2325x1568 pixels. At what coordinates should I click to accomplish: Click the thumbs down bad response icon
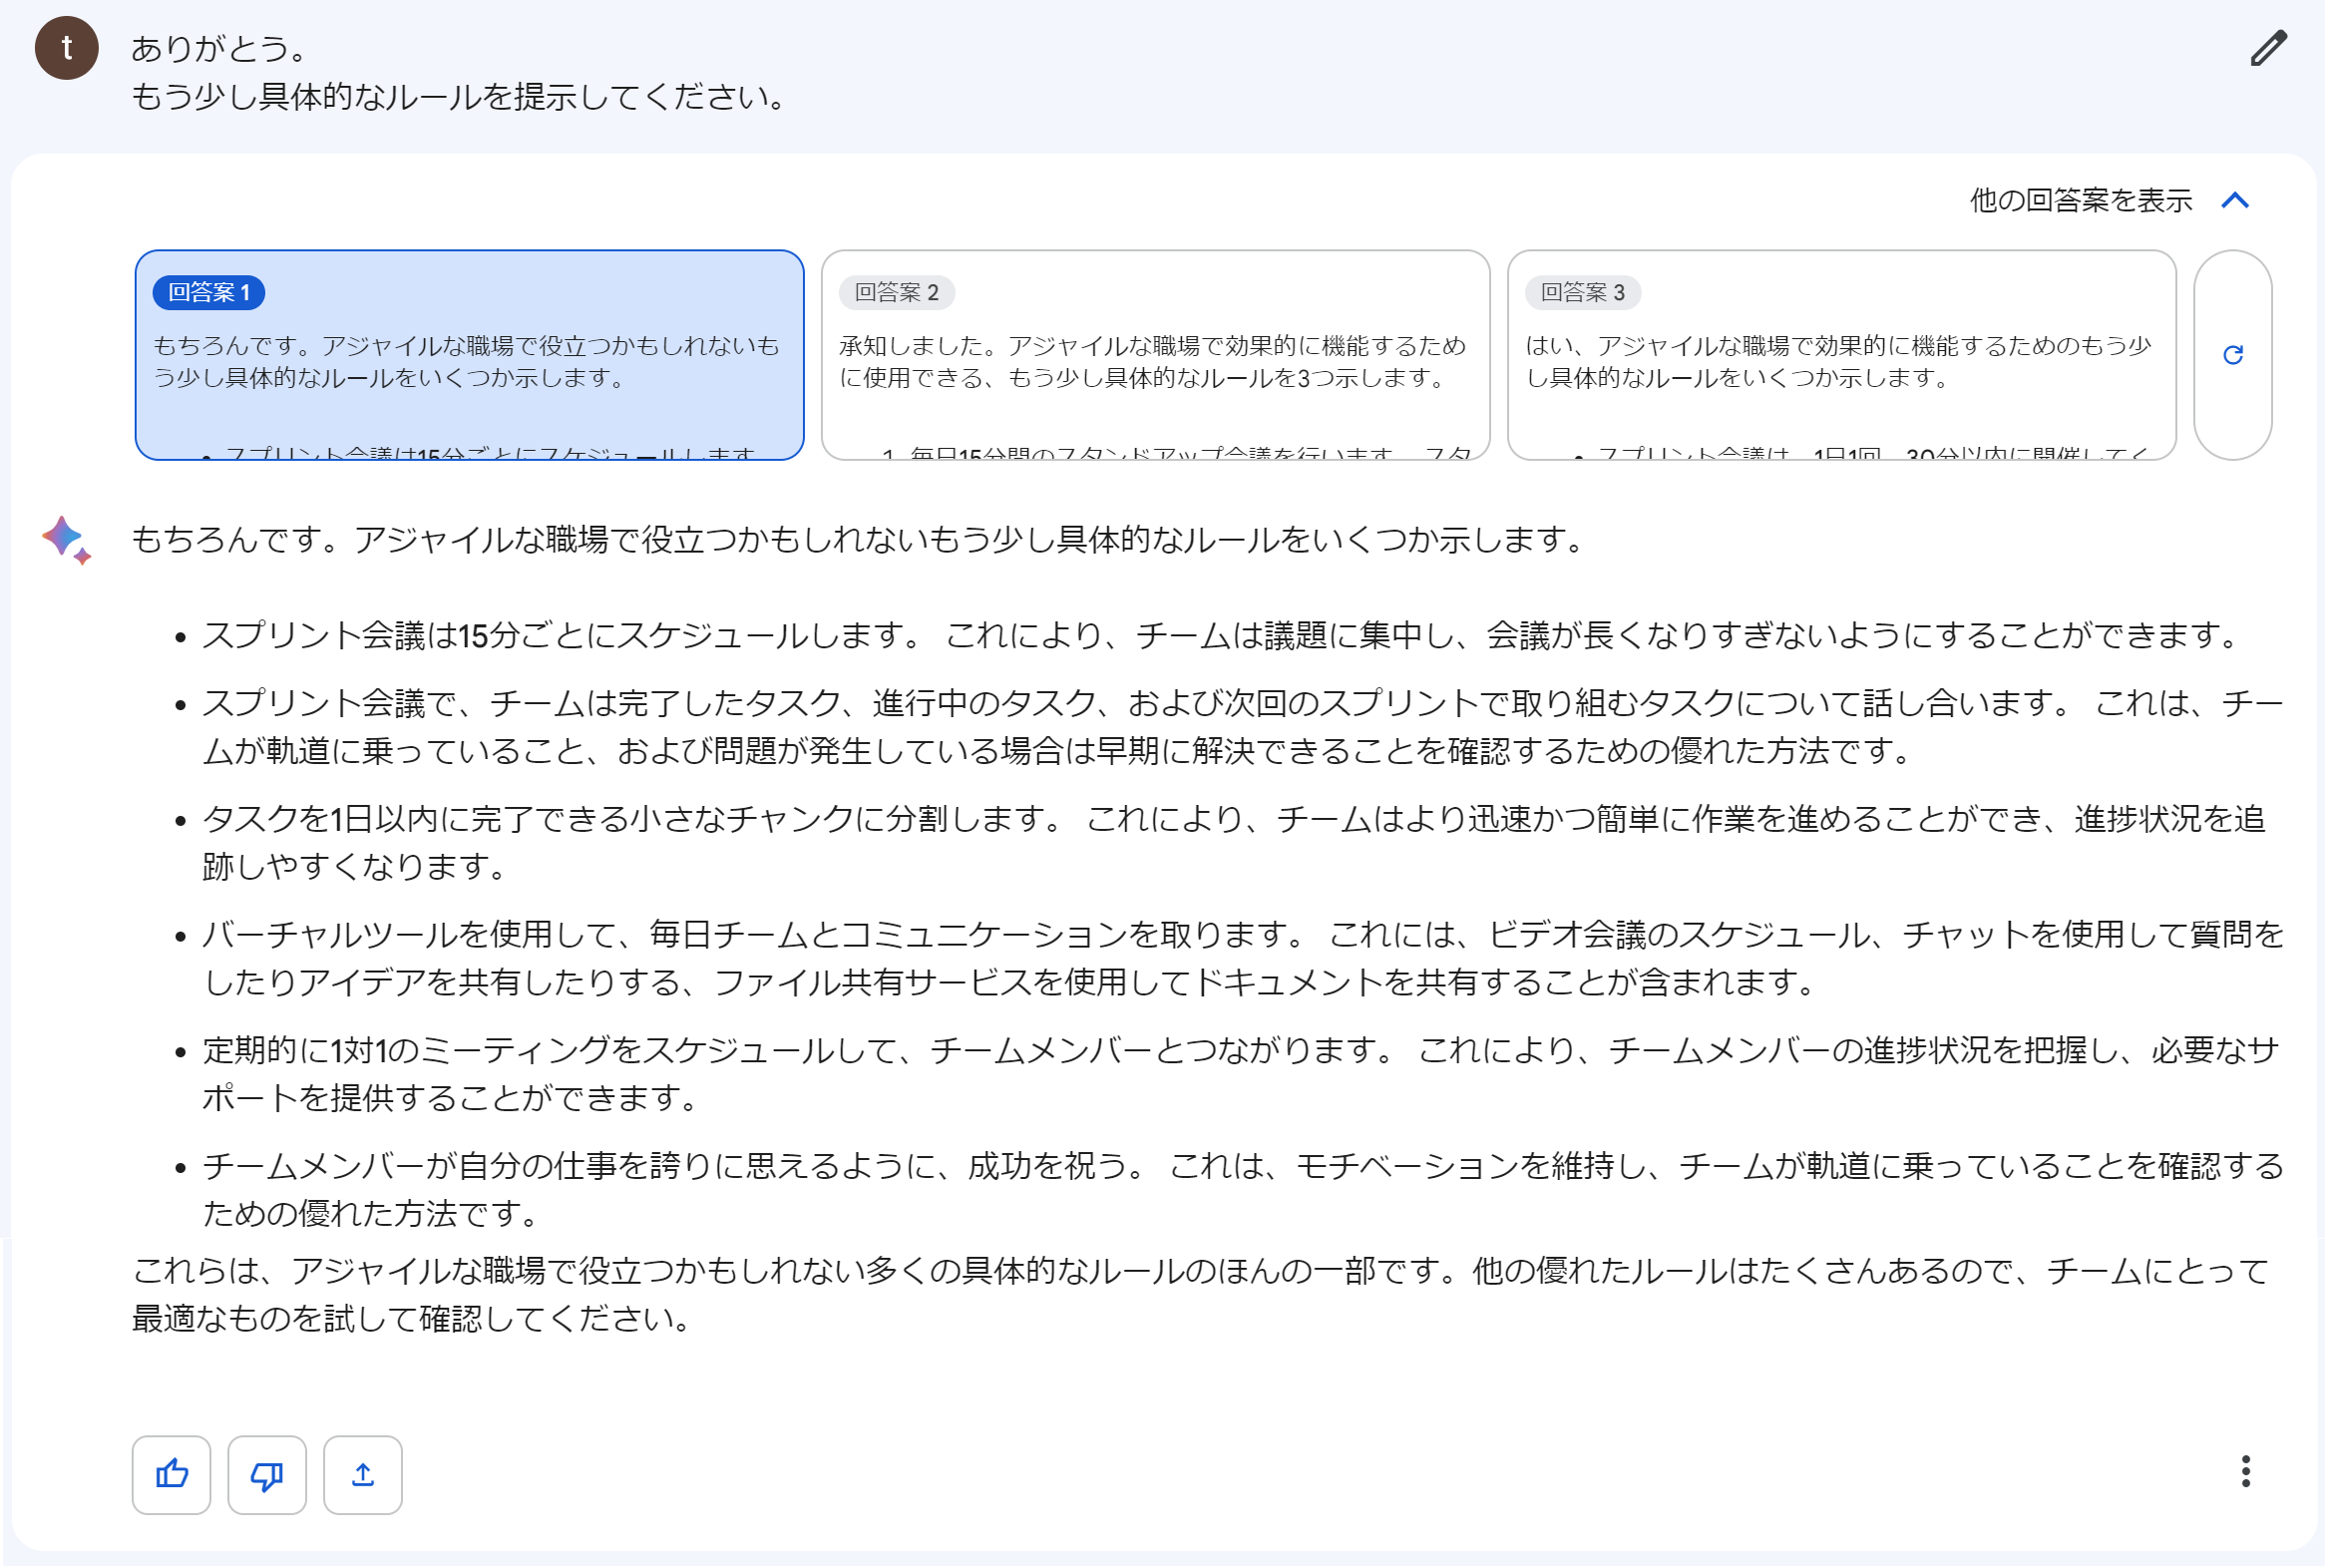[x=267, y=1474]
